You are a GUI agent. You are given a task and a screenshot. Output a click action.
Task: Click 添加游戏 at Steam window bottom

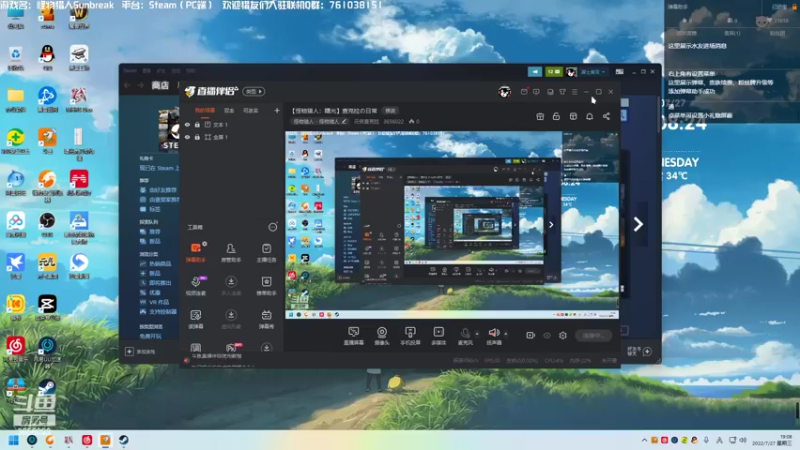click(141, 352)
